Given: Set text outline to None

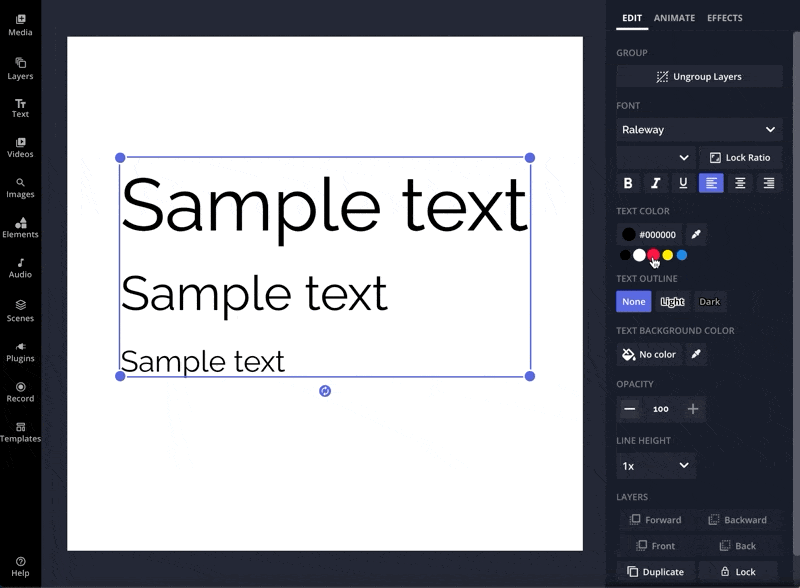Looking at the screenshot, I should point(634,302).
